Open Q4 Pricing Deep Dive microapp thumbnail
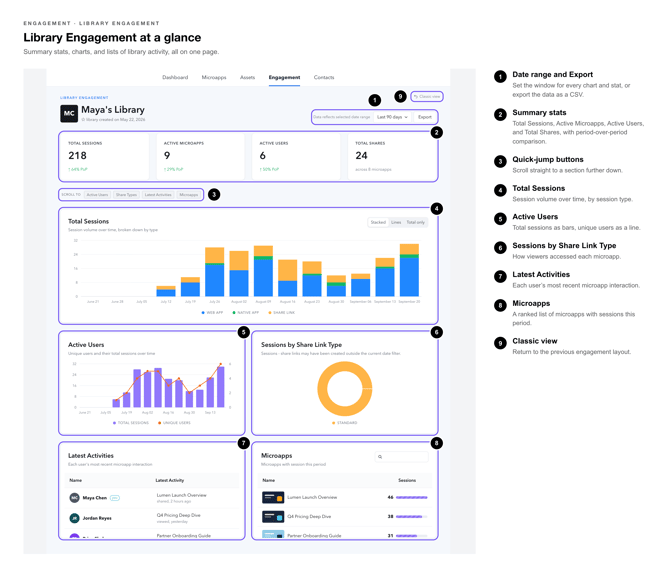The width and height of the screenshot is (670, 569). pos(273,517)
